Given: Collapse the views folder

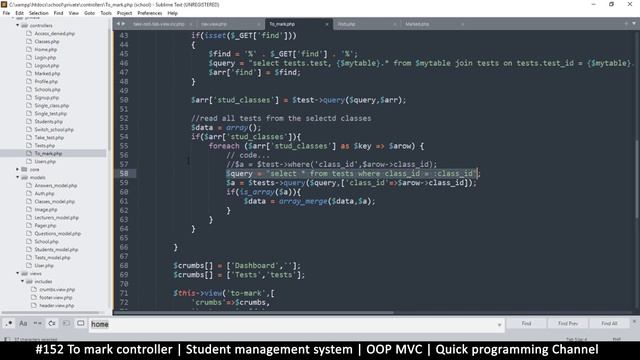Looking at the screenshot, I should (18, 273).
